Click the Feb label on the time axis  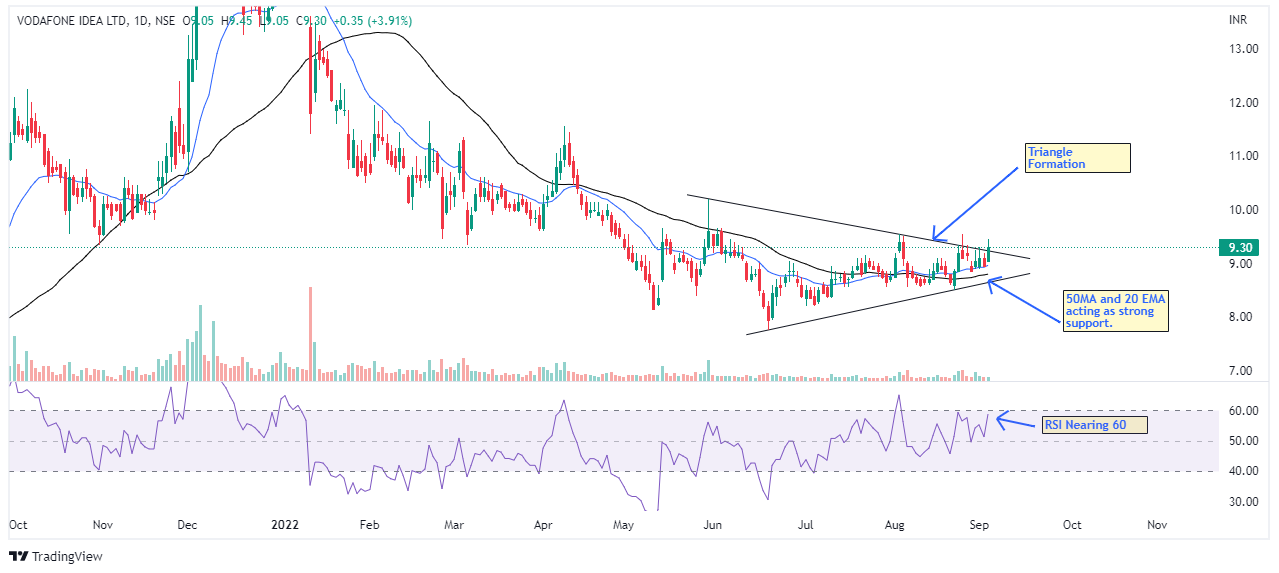click(369, 524)
